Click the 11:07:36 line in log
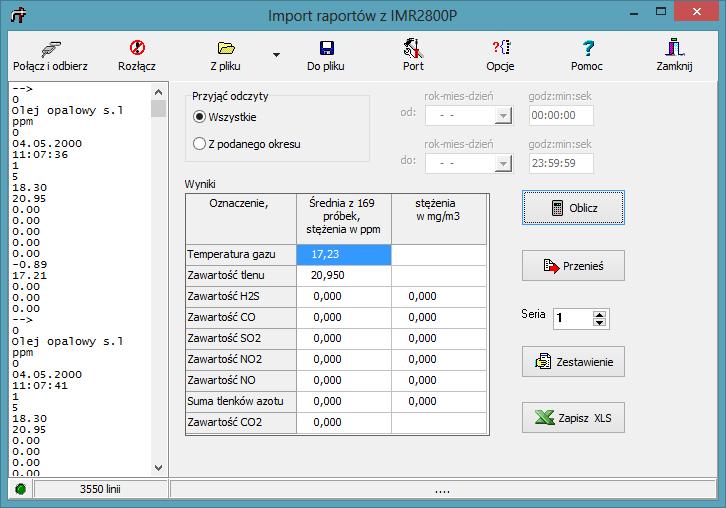The height and width of the screenshot is (508, 726). point(40,155)
